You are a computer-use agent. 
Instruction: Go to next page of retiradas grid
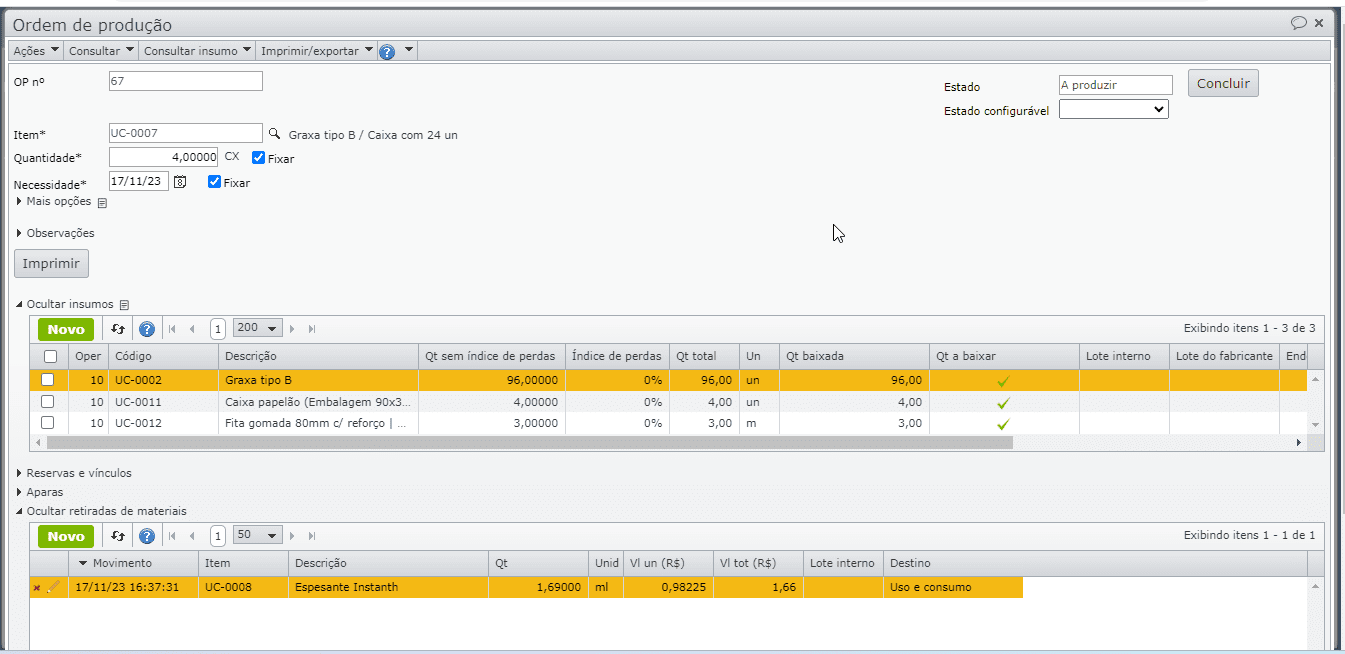pyautogui.click(x=292, y=536)
